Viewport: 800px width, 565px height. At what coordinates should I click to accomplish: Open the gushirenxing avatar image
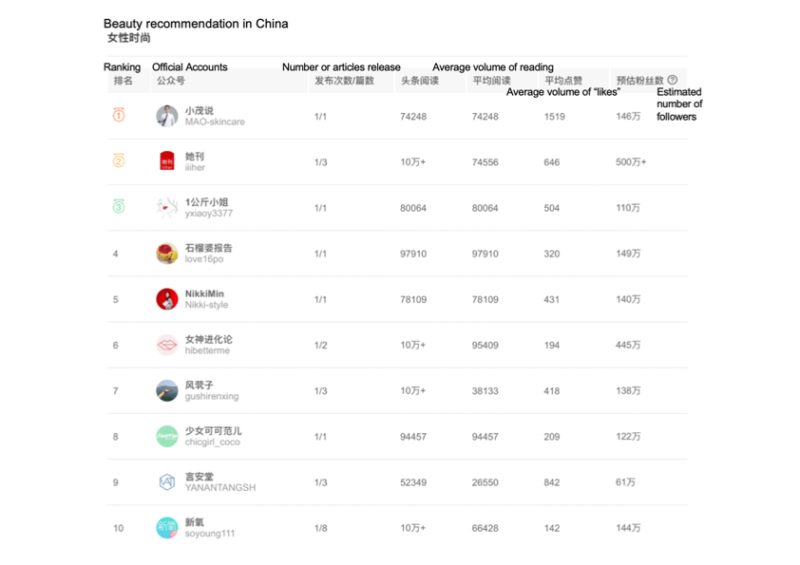click(x=167, y=390)
